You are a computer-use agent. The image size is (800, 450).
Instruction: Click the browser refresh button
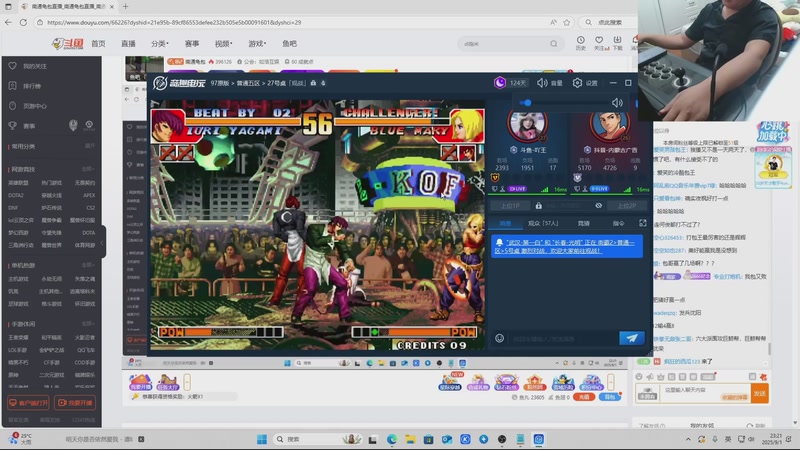click(23, 22)
